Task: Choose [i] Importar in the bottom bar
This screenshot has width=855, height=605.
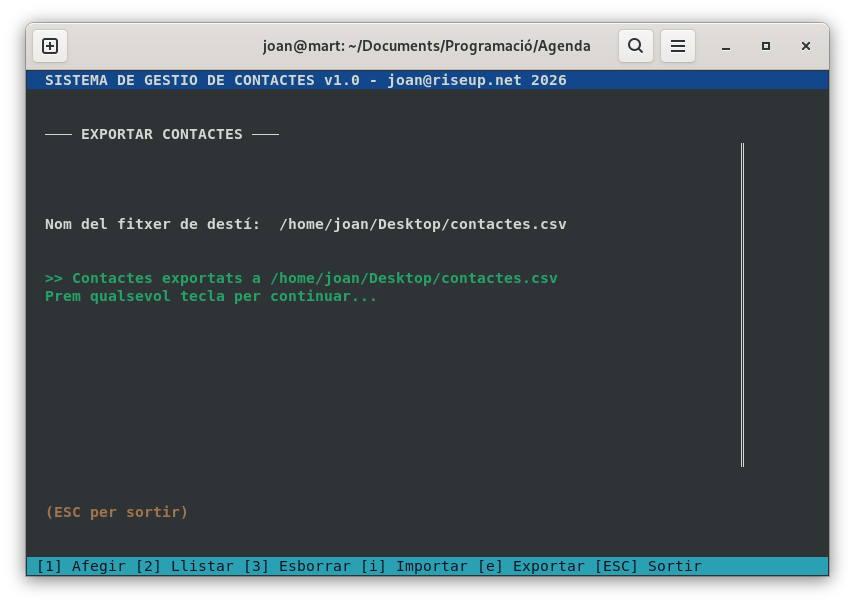Action: [x=414, y=566]
